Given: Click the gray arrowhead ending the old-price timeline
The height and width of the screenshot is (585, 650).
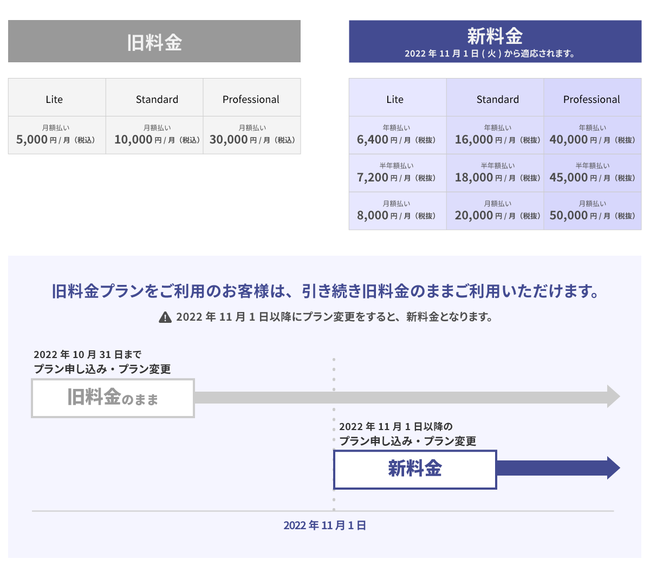Looking at the screenshot, I should point(611,397).
